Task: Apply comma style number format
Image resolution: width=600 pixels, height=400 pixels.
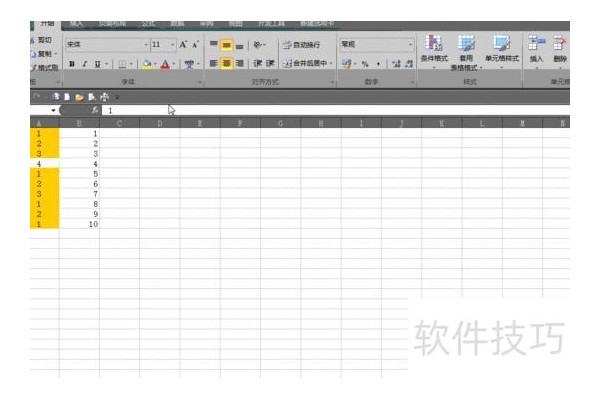Action: (378, 64)
